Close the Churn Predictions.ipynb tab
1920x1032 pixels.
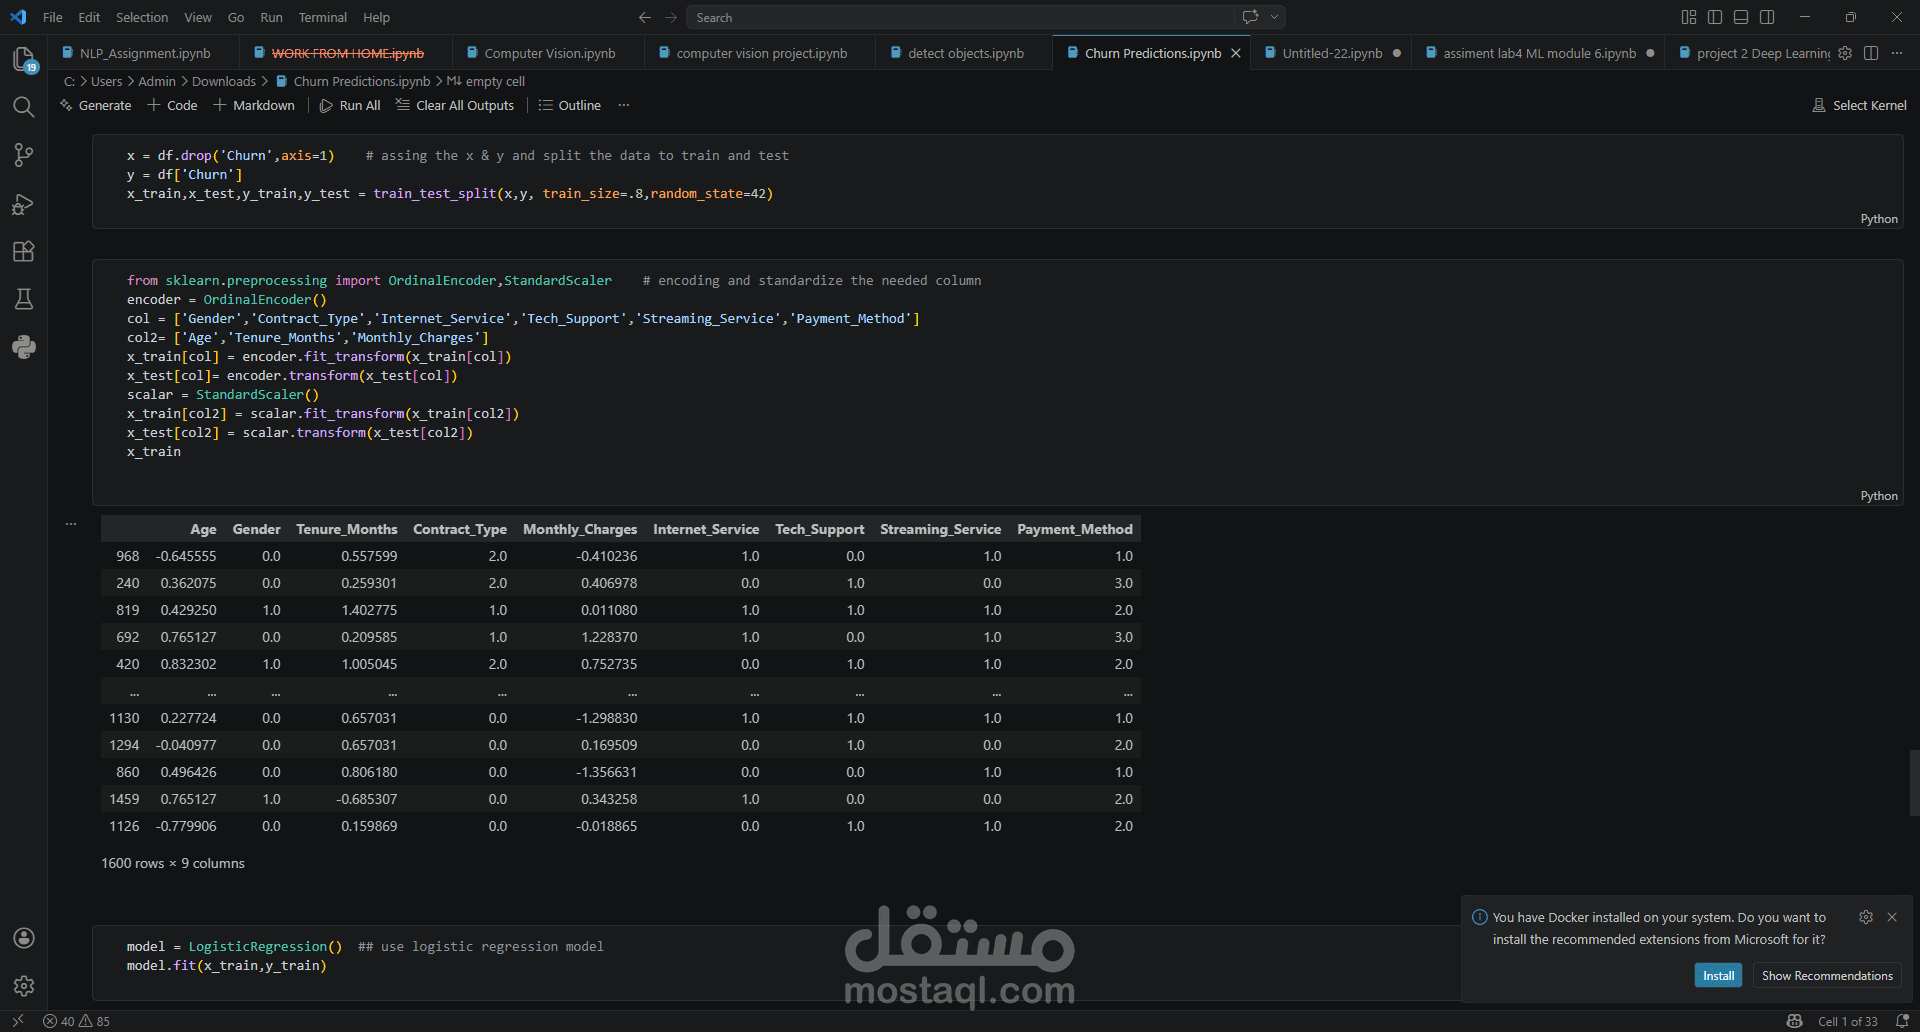[1236, 53]
